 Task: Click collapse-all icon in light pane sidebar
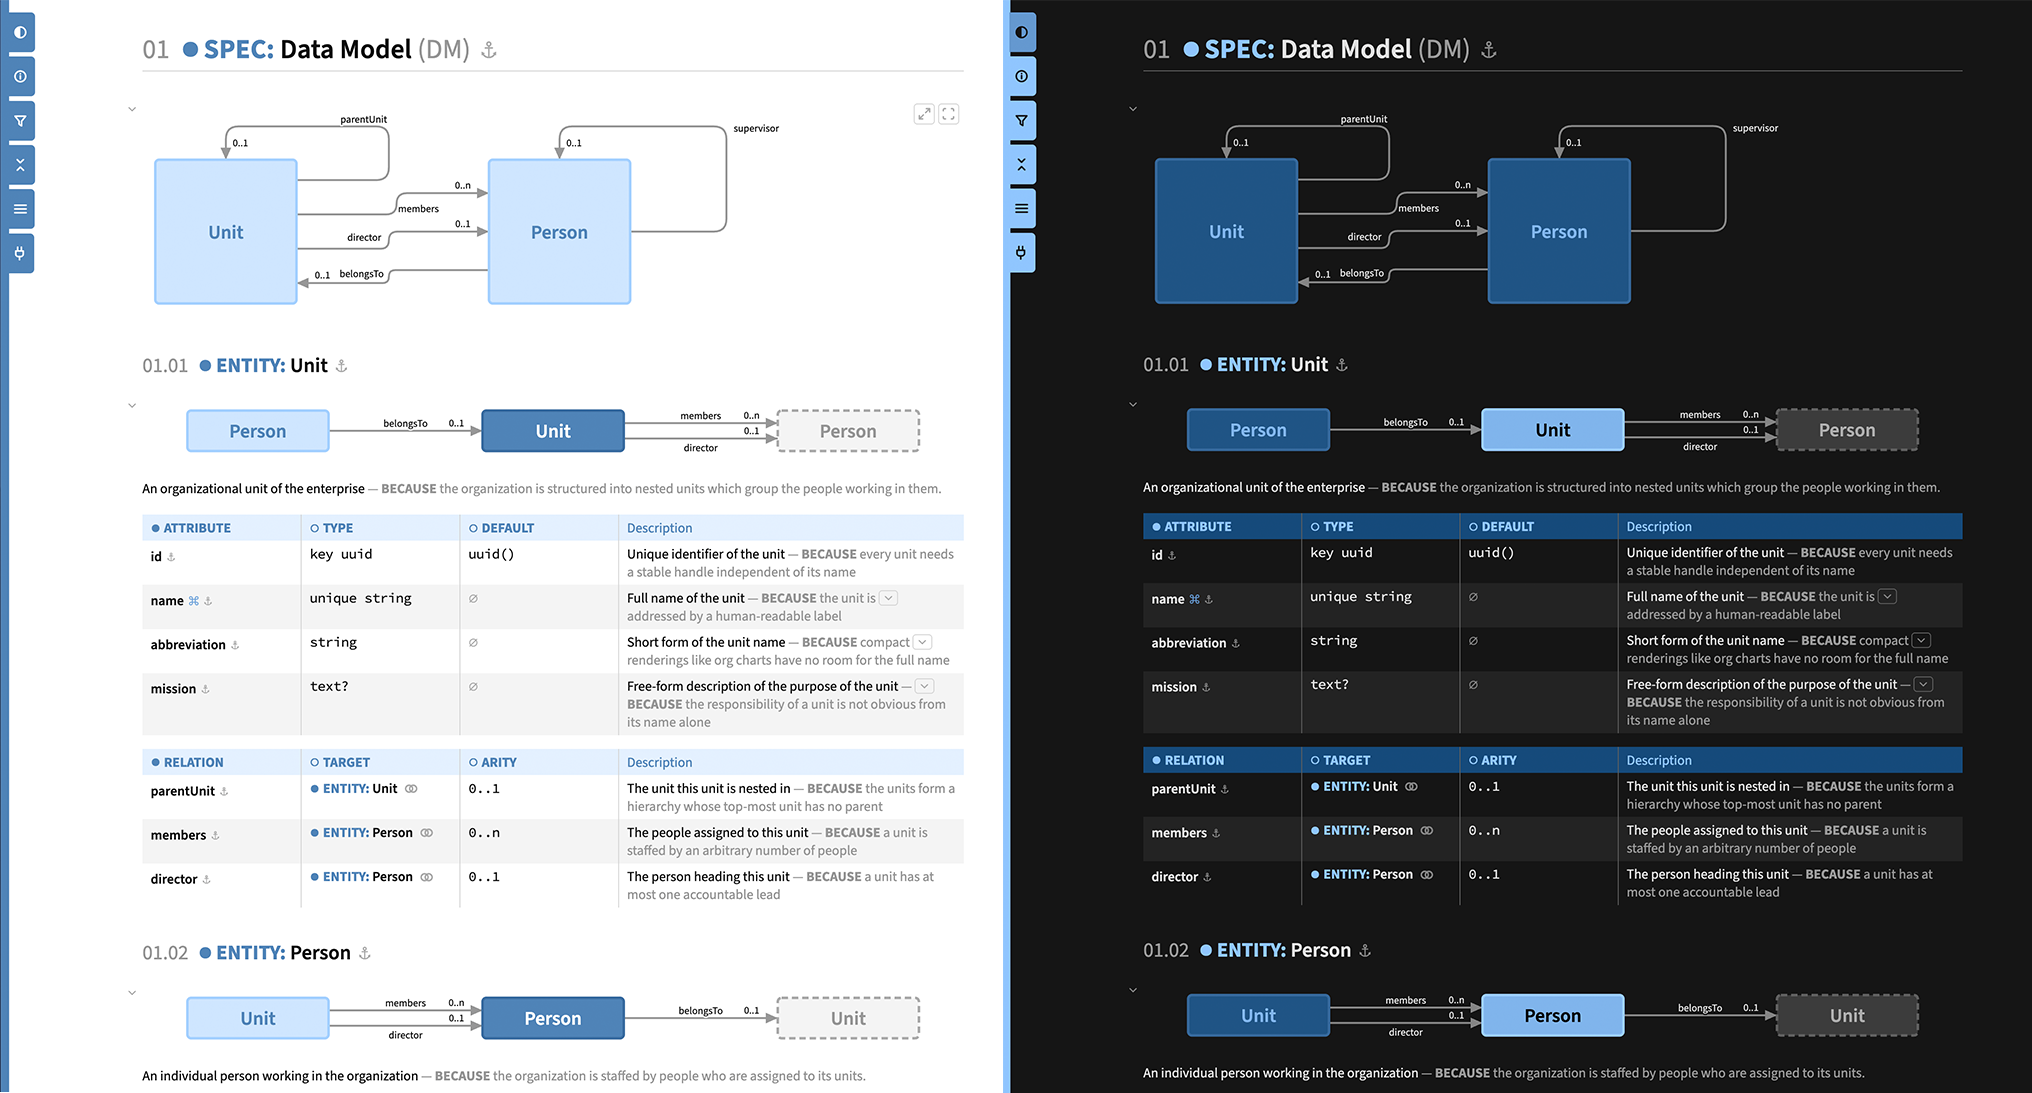click(x=20, y=165)
